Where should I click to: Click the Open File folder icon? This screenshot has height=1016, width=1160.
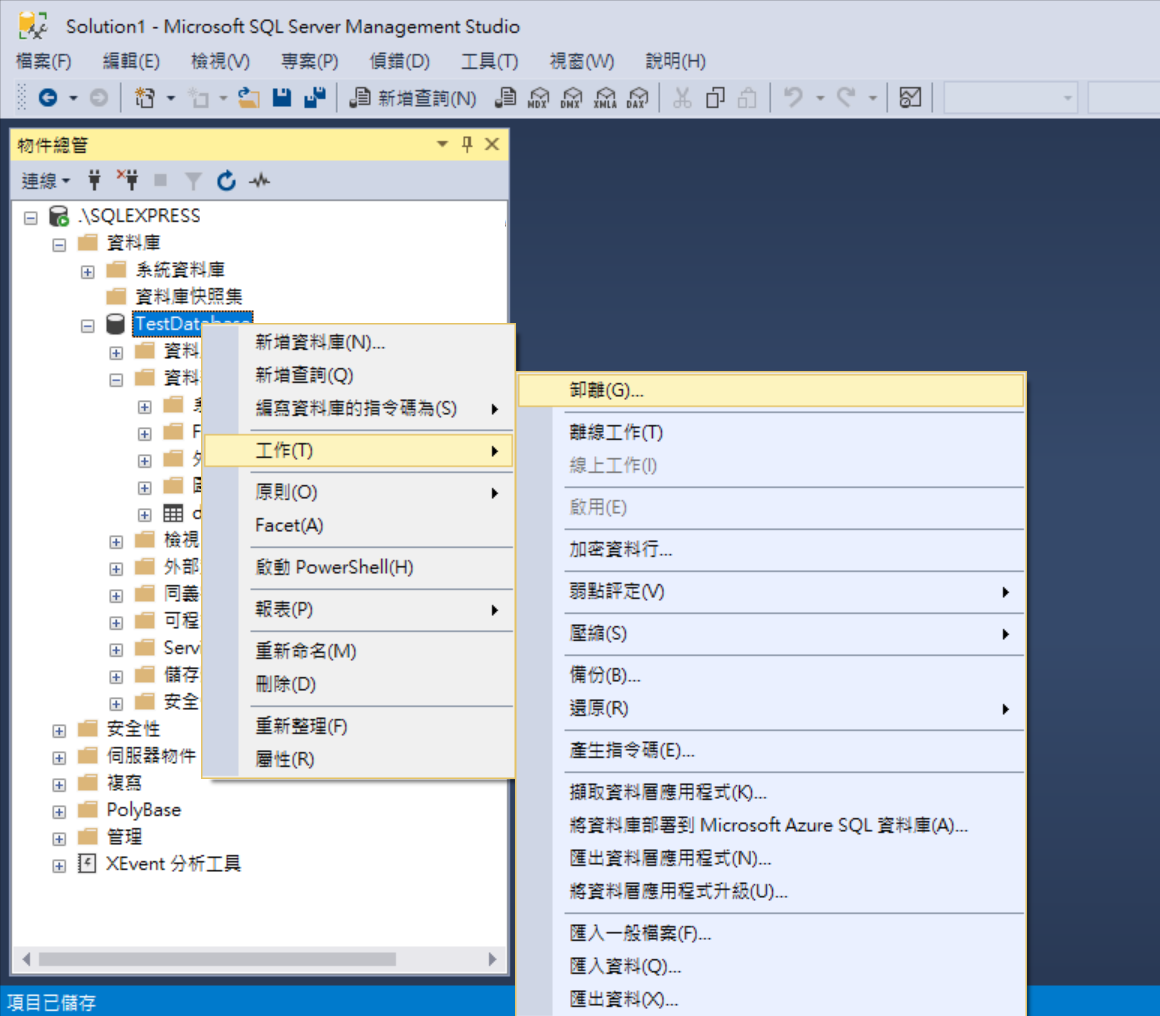pos(249,98)
